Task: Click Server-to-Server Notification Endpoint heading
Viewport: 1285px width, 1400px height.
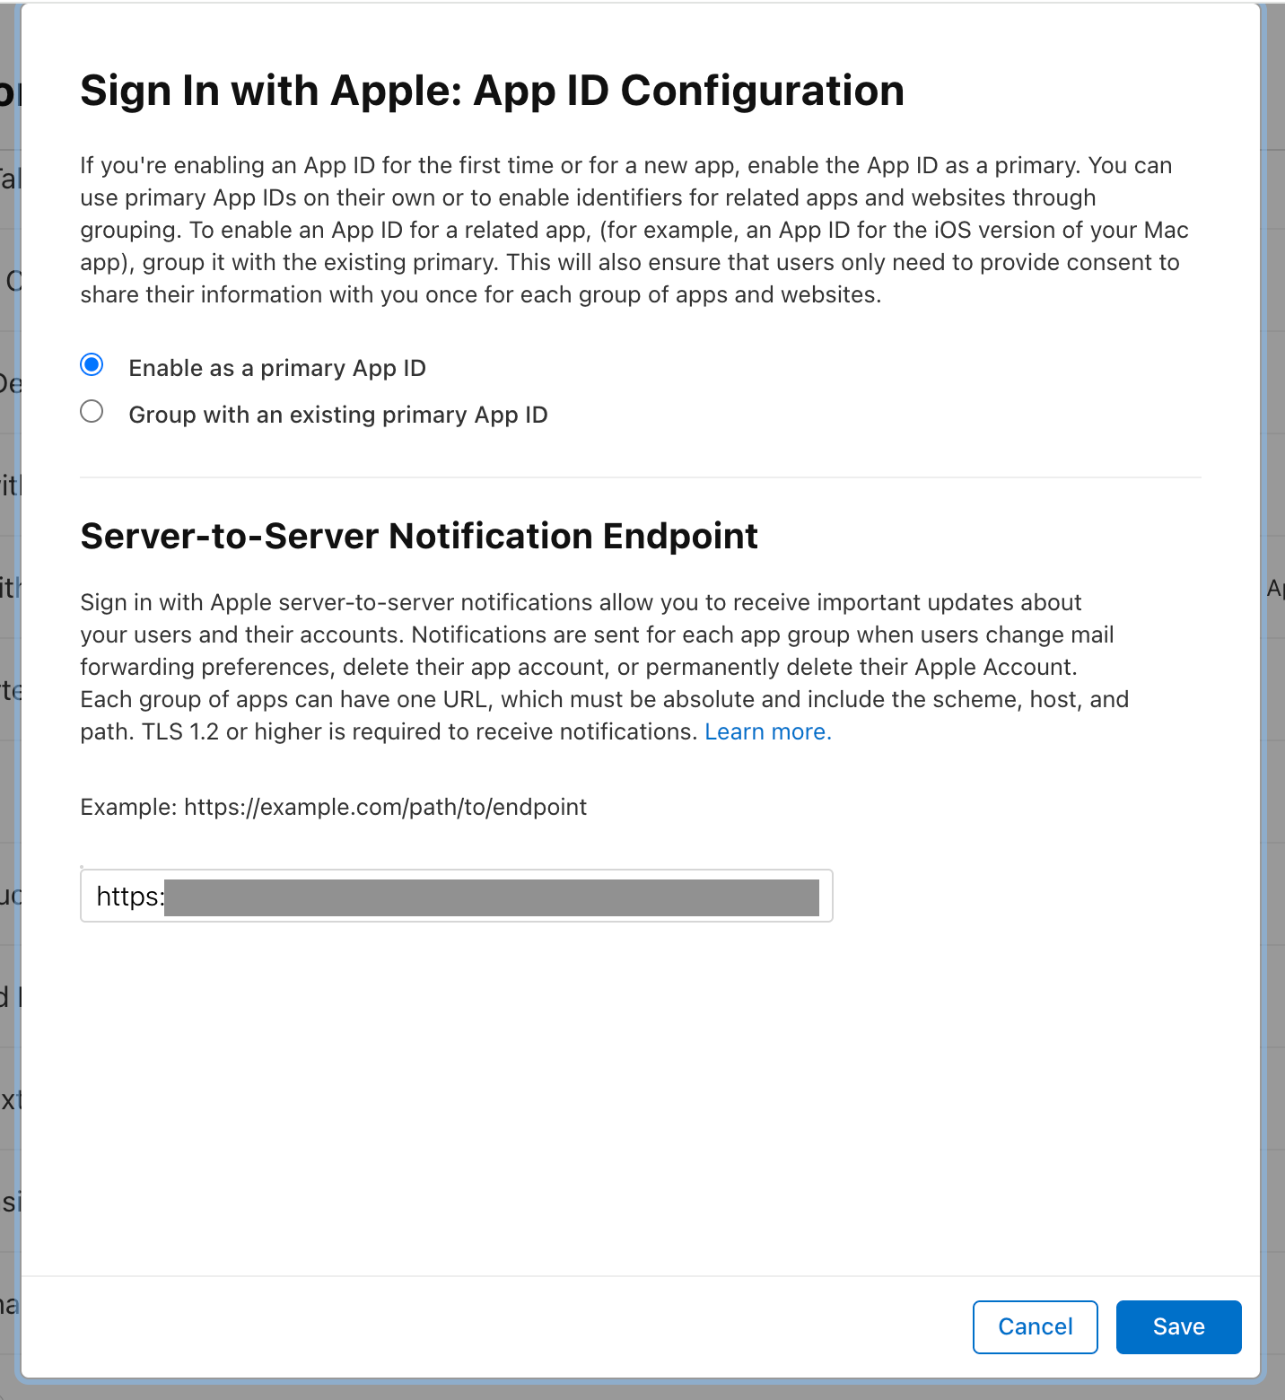Action: [x=419, y=536]
